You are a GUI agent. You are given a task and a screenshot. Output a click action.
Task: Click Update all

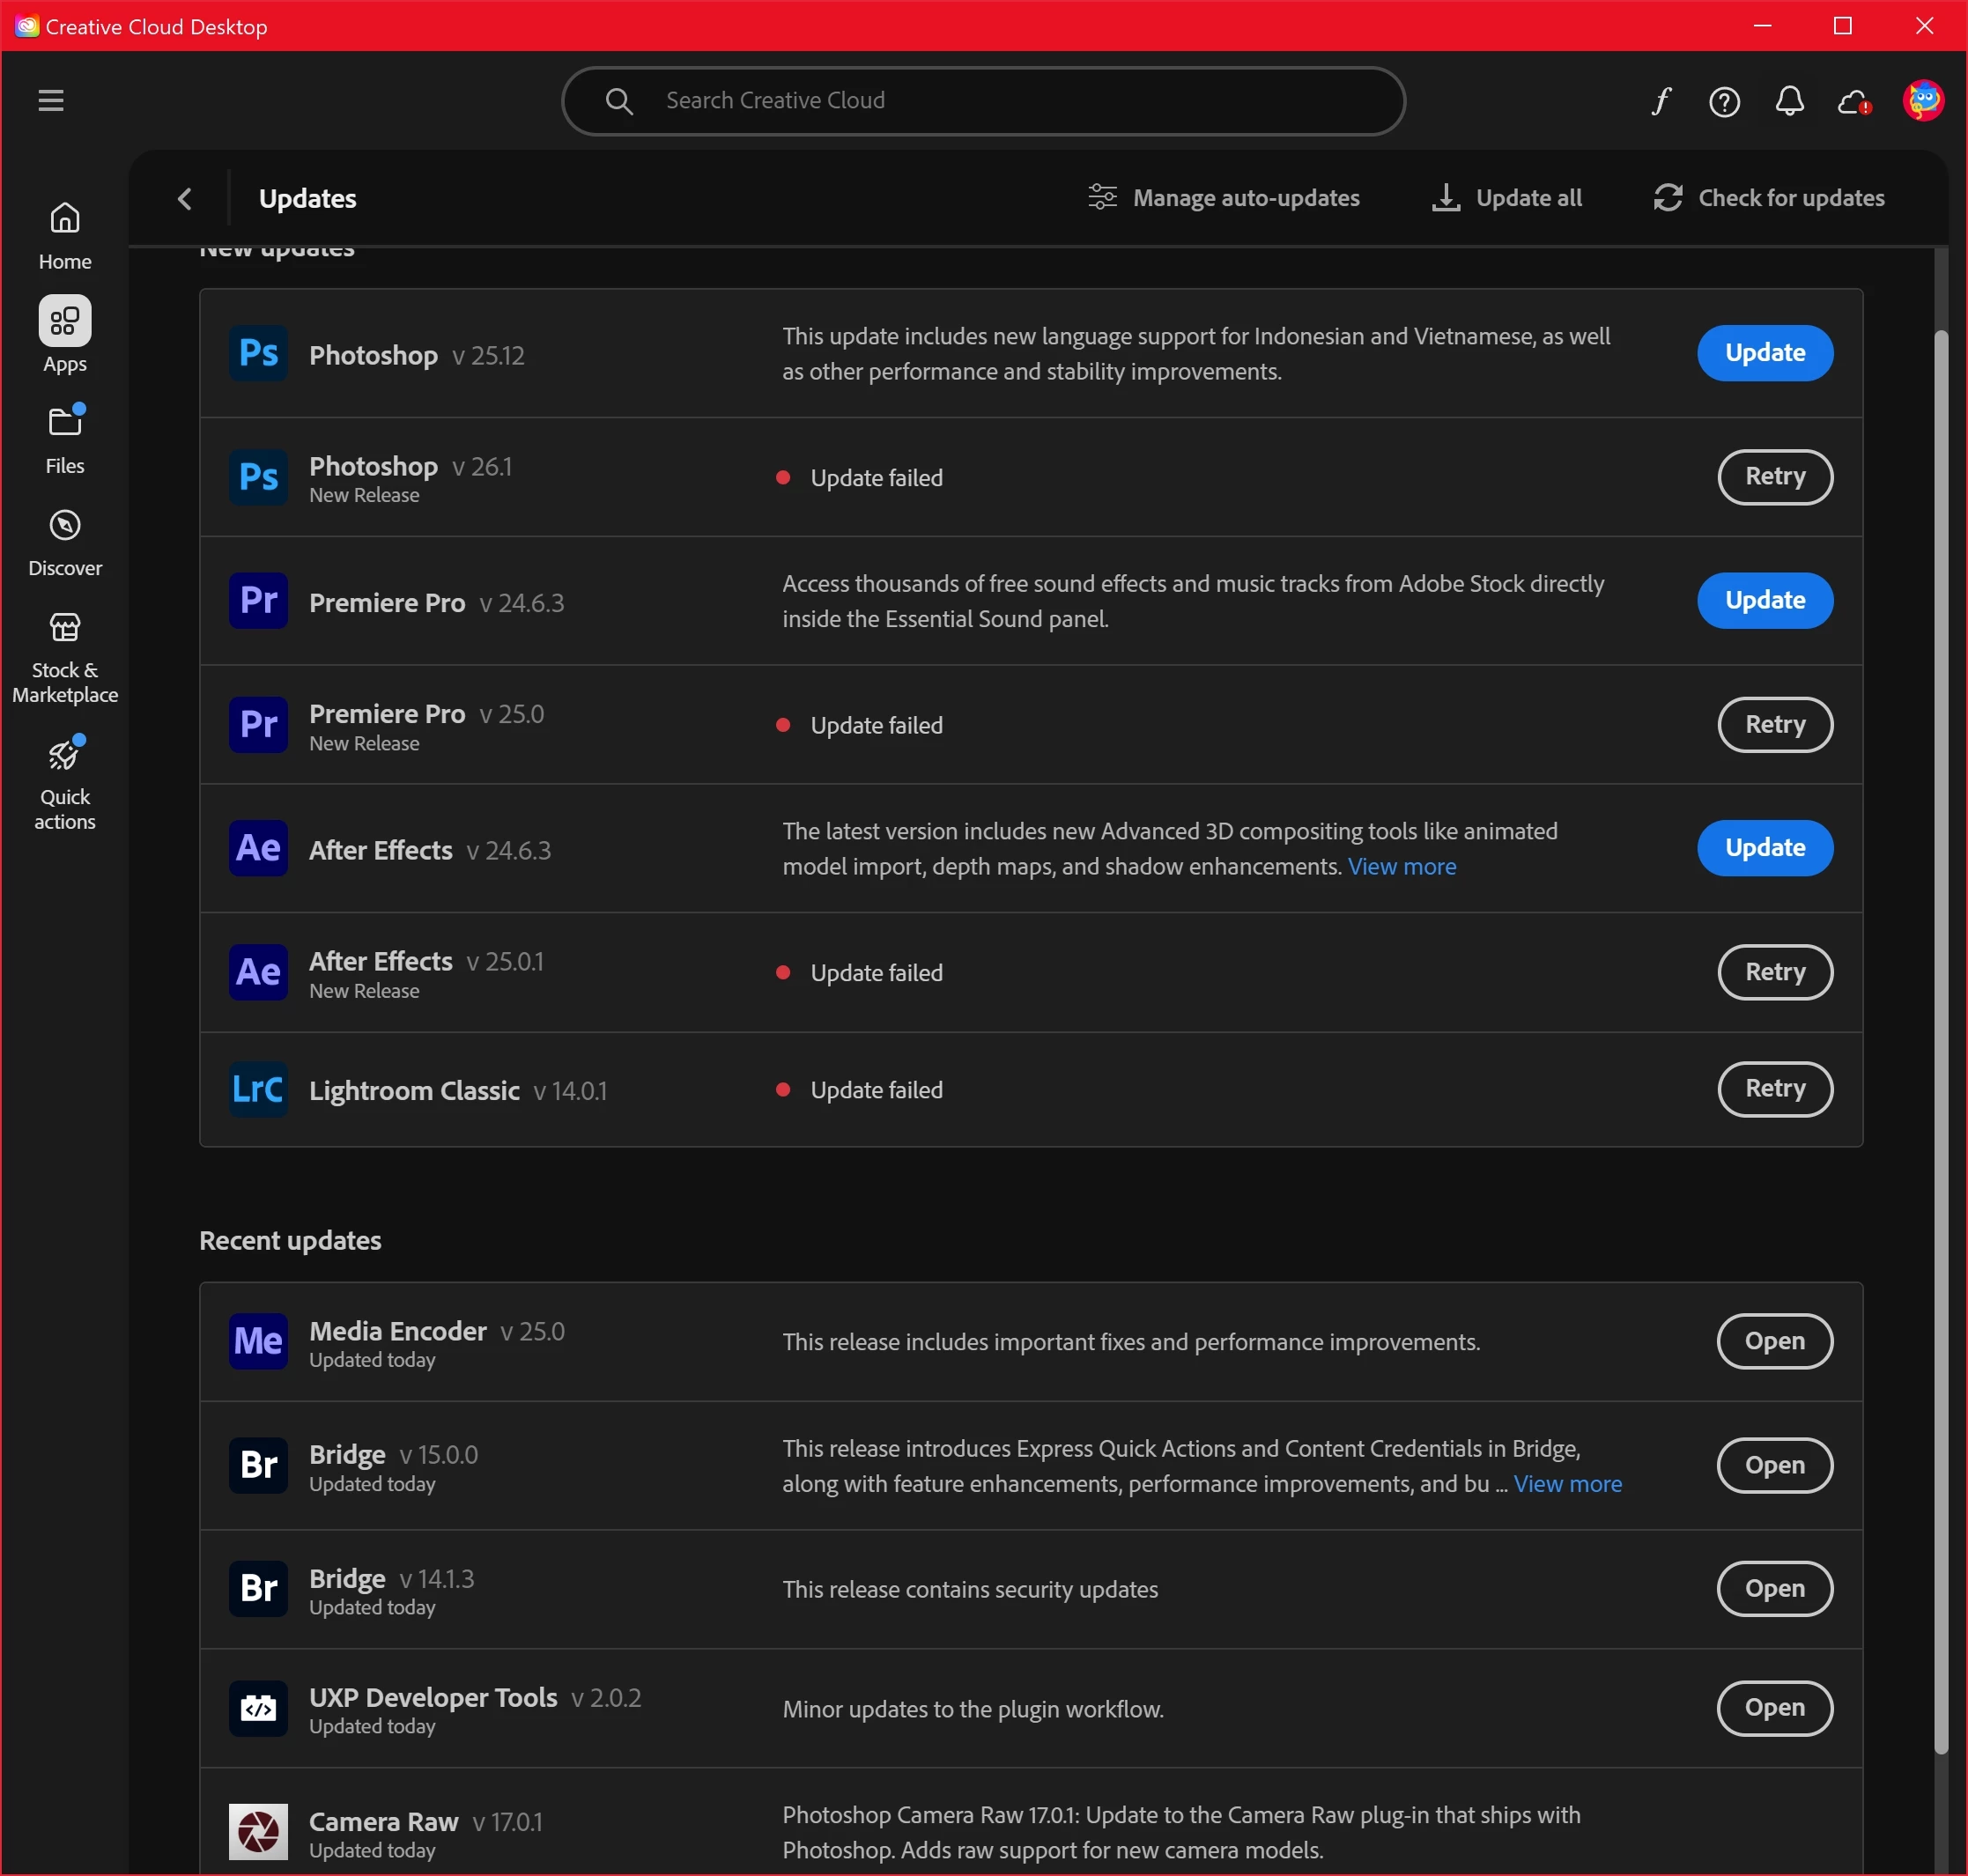pyautogui.click(x=1507, y=198)
